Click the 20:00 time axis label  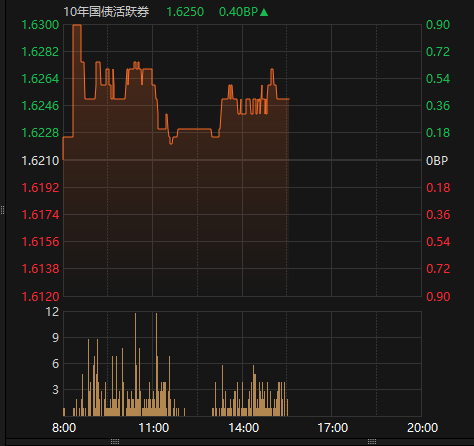(422, 428)
